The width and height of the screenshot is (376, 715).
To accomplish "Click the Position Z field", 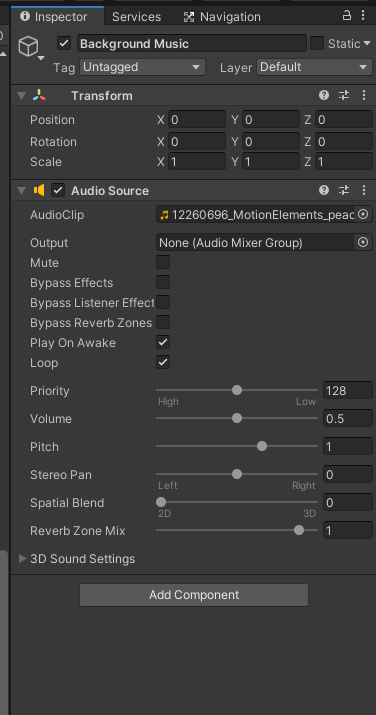I will pyautogui.click(x=344, y=120).
